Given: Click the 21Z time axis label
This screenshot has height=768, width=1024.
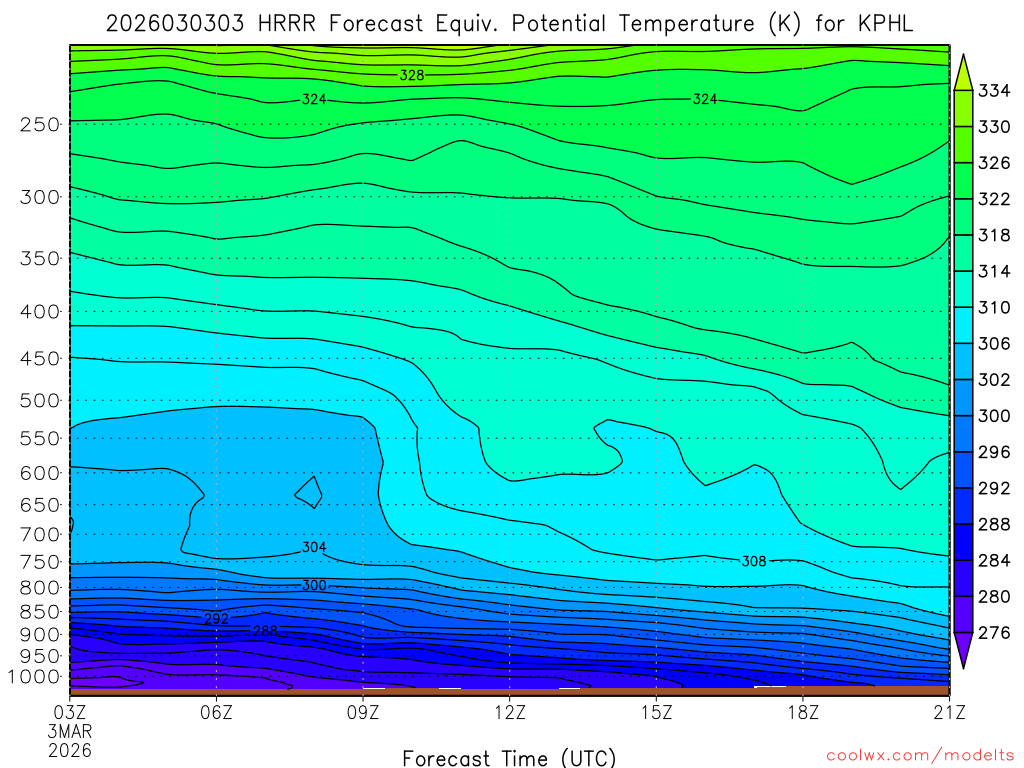Looking at the screenshot, I should click(x=949, y=712).
